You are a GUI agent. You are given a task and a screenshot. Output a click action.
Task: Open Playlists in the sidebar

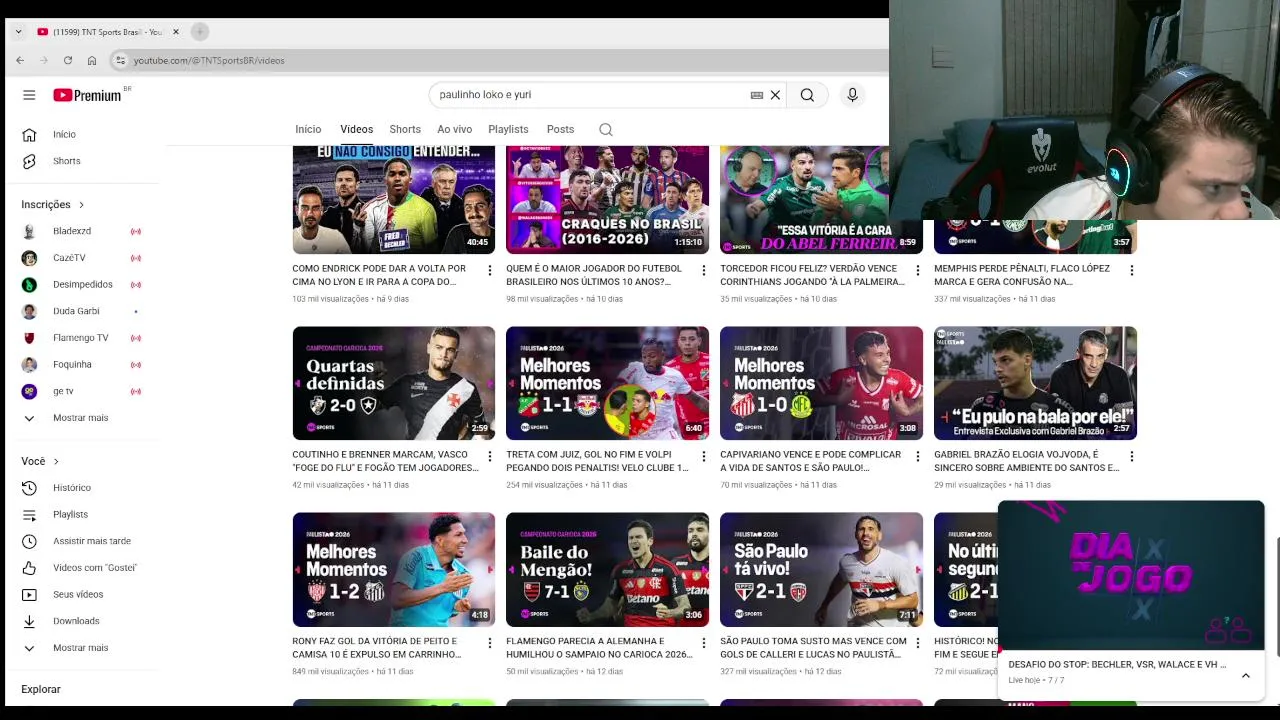coord(70,514)
